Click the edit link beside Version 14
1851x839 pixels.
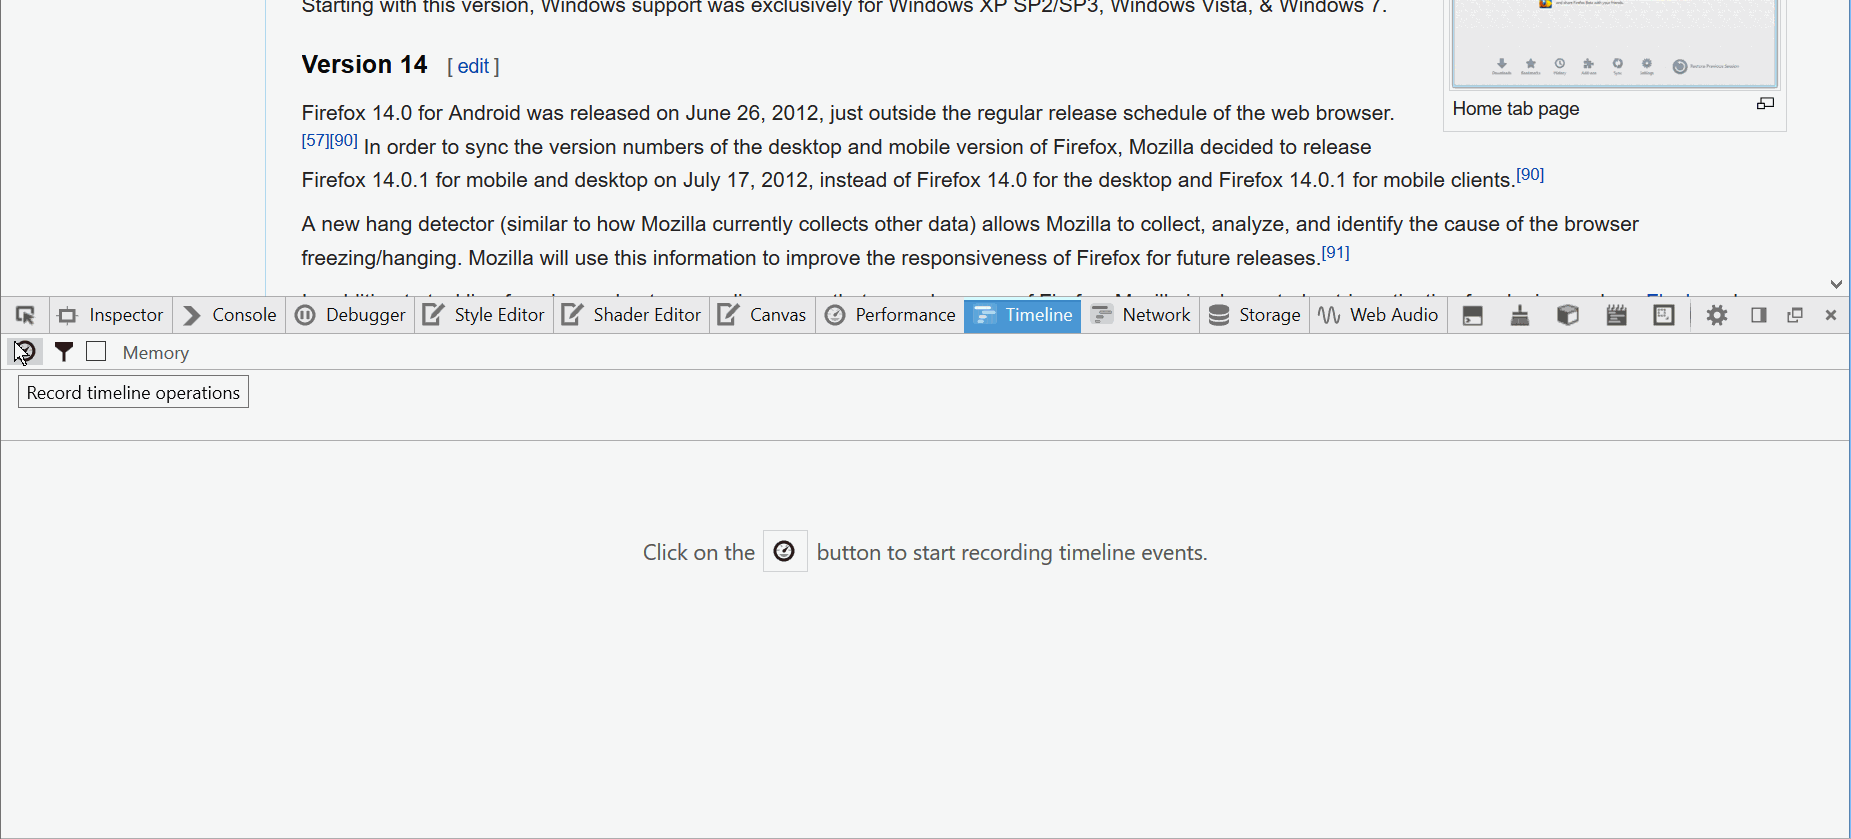(473, 66)
